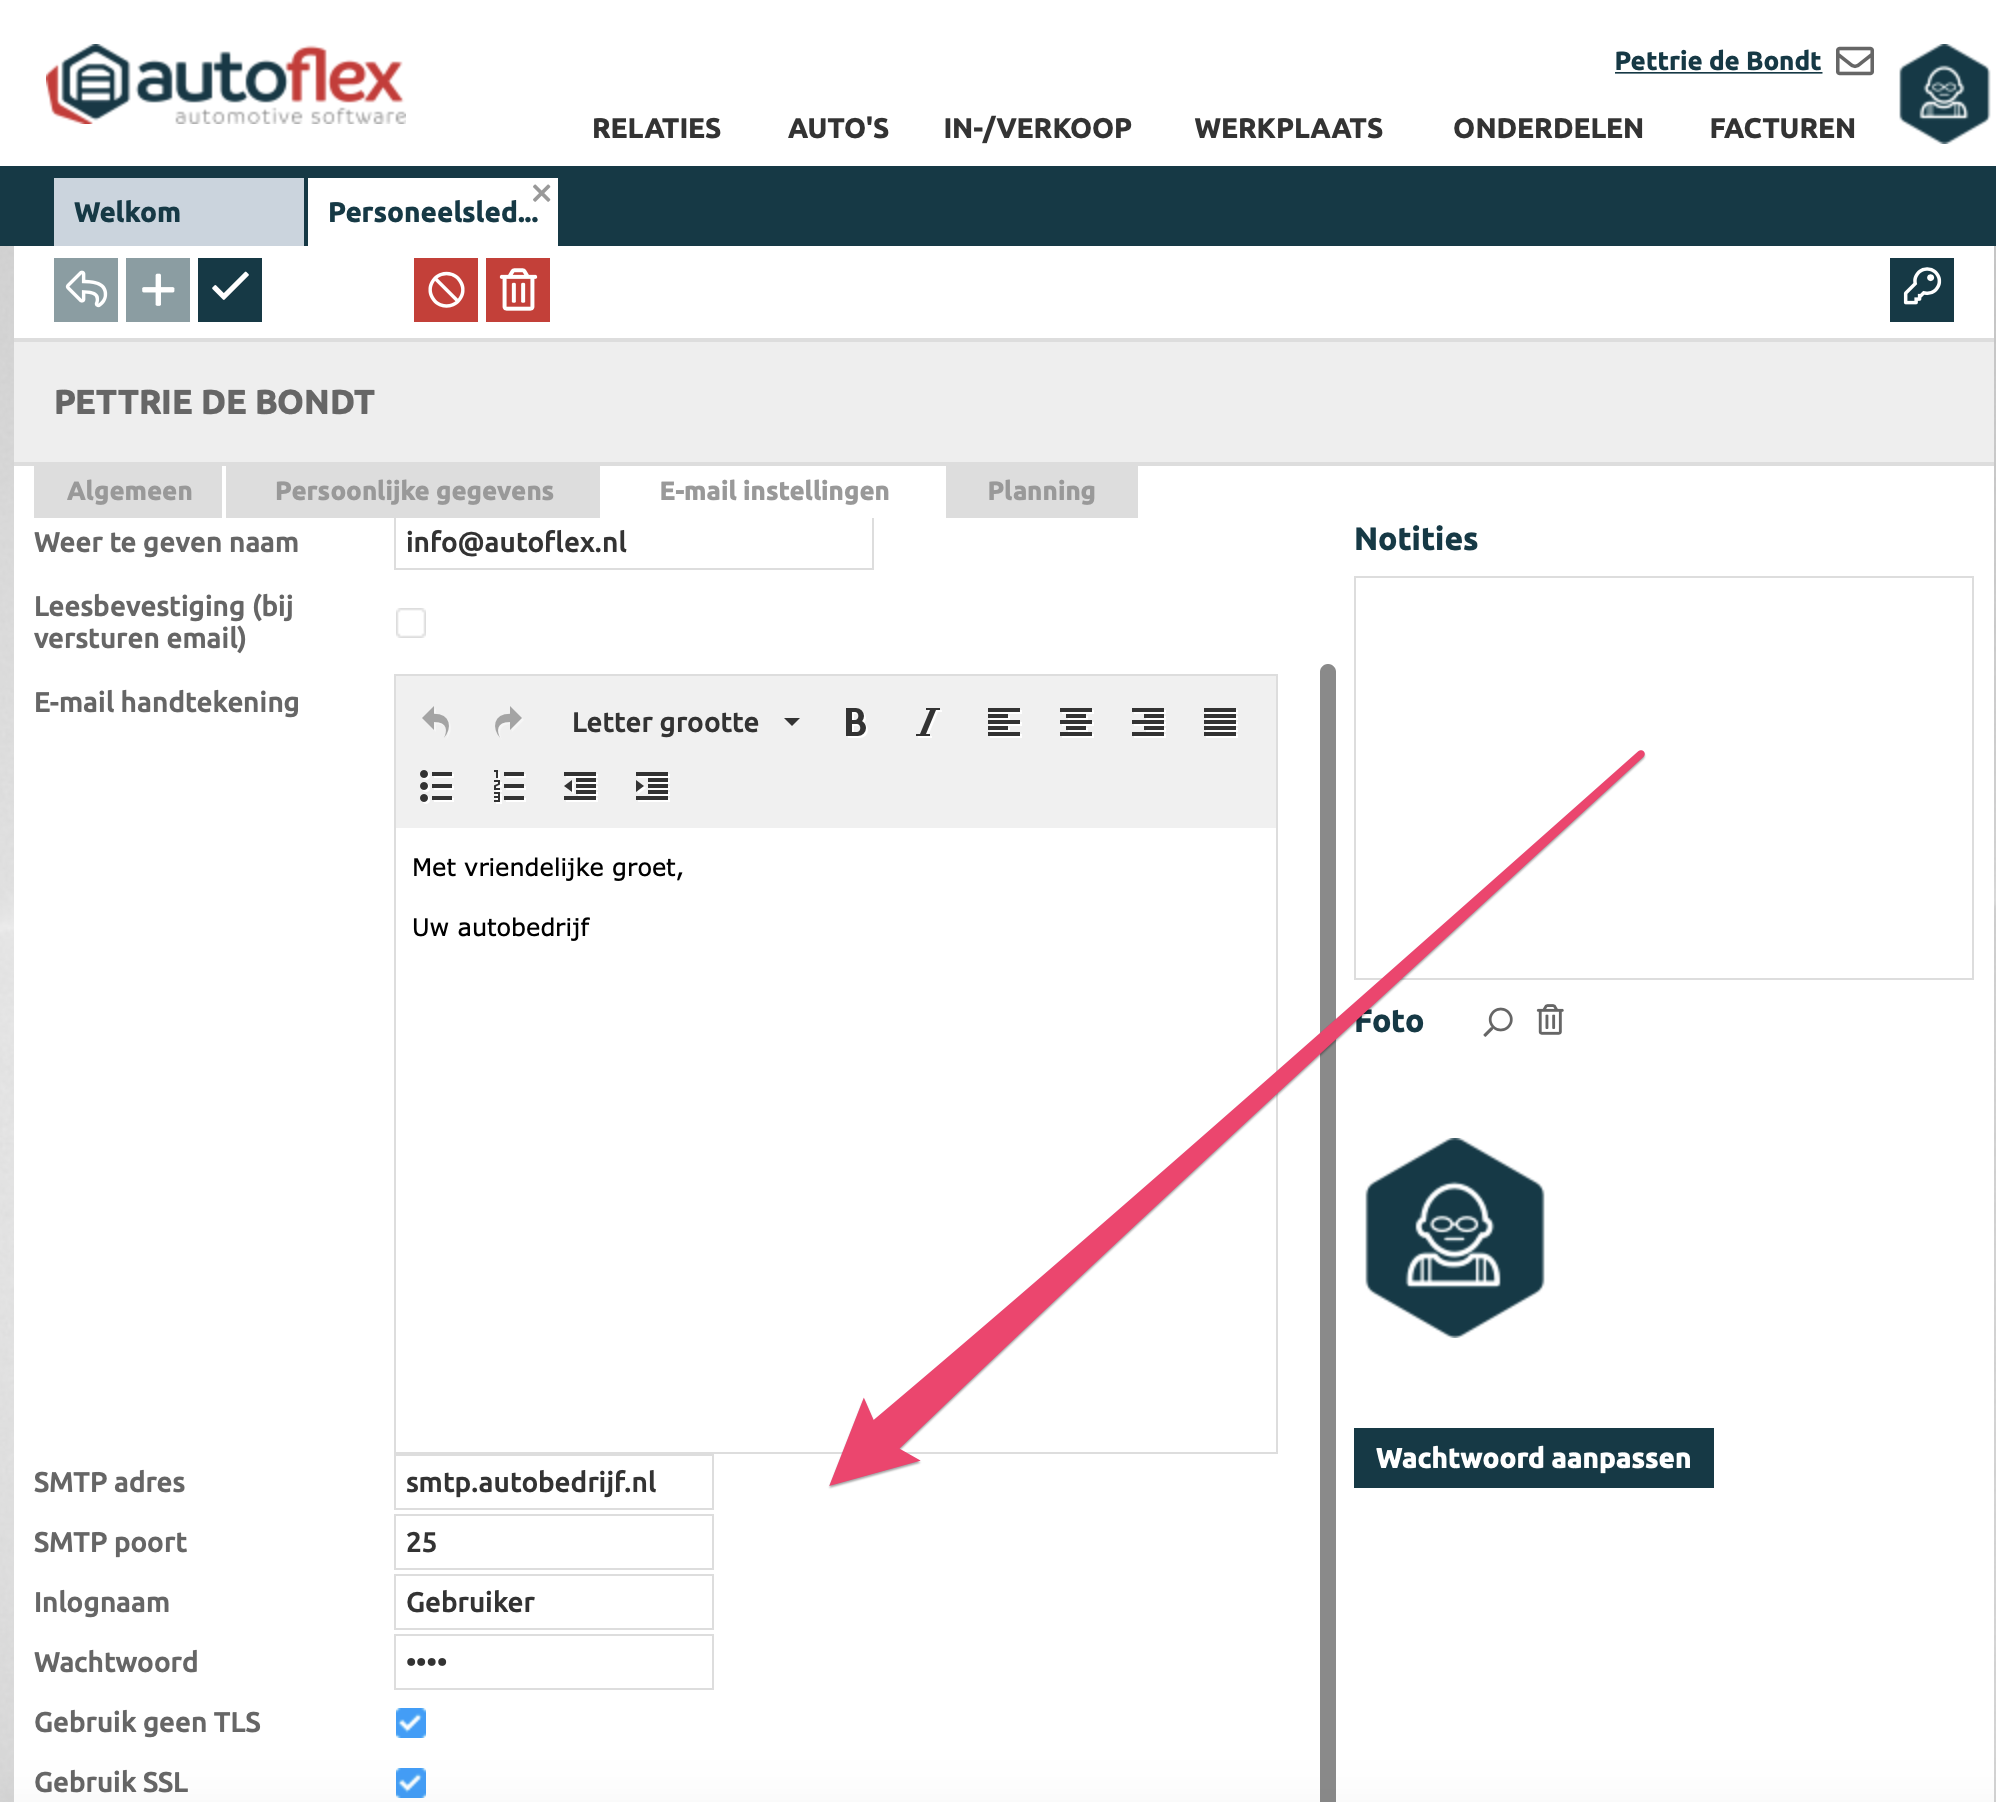Image resolution: width=1996 pixels, height=1802 pixels.
Task: Insert numbered list in signature editor
Action: pos(508,786)
